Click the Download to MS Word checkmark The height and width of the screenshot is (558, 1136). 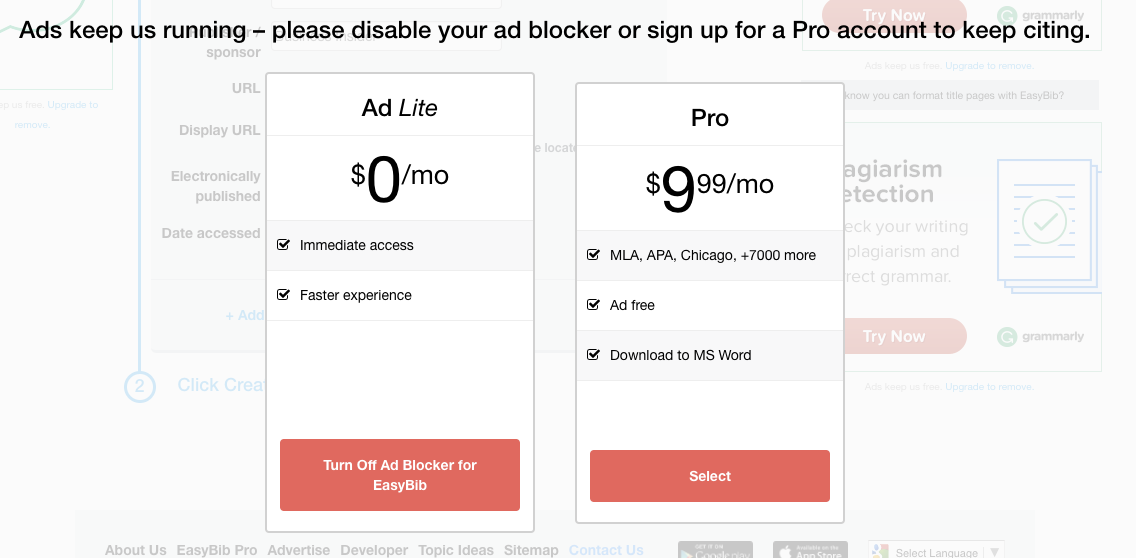pos(593,355)
